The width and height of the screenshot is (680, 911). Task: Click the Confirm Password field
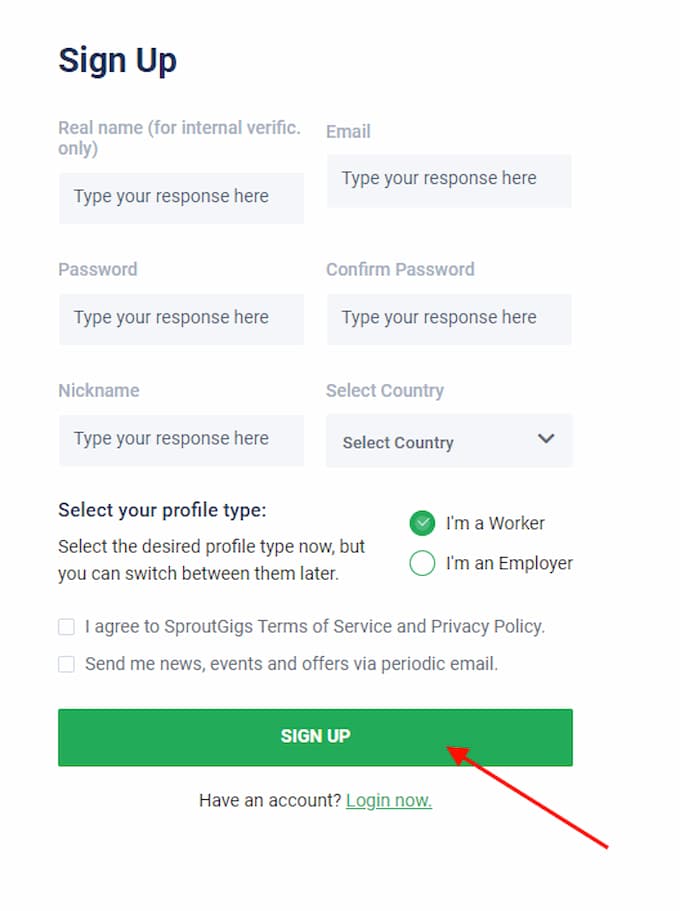(x=448, y=319)
